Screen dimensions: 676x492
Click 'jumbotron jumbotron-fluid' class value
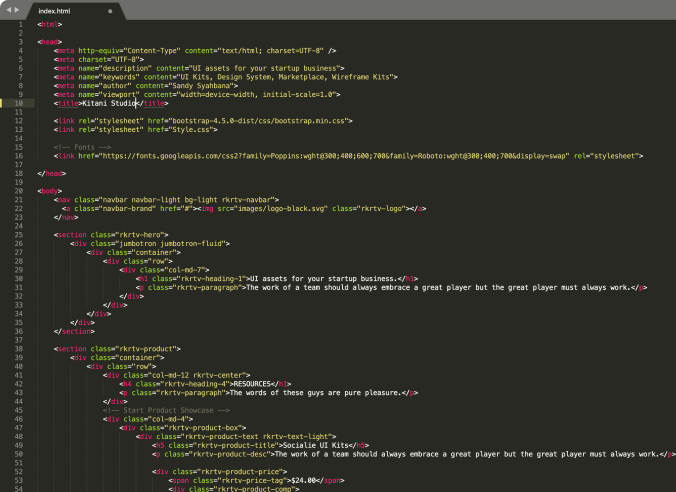click(170, 244)
